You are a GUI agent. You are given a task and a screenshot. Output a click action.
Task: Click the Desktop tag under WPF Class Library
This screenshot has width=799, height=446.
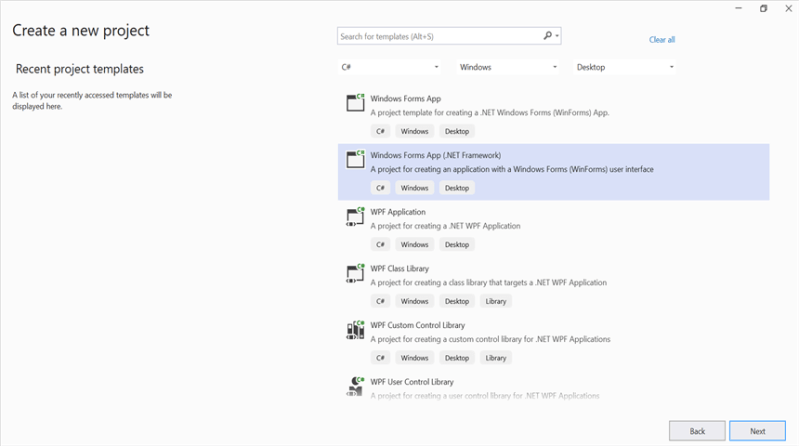point(457,301)
